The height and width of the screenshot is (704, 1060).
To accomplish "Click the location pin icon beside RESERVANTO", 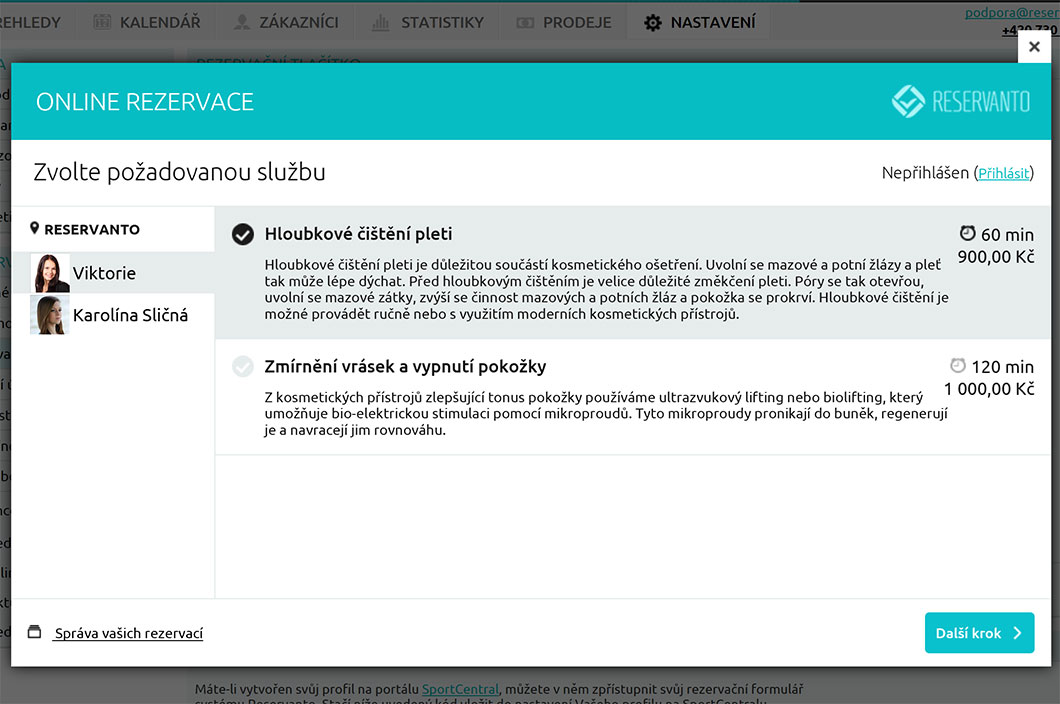I will [35, 228].
